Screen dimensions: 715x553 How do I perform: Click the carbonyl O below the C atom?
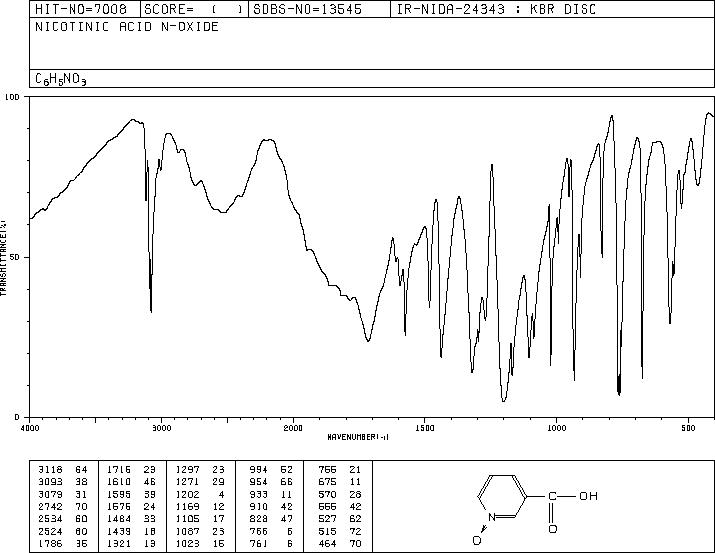[552, 529]
